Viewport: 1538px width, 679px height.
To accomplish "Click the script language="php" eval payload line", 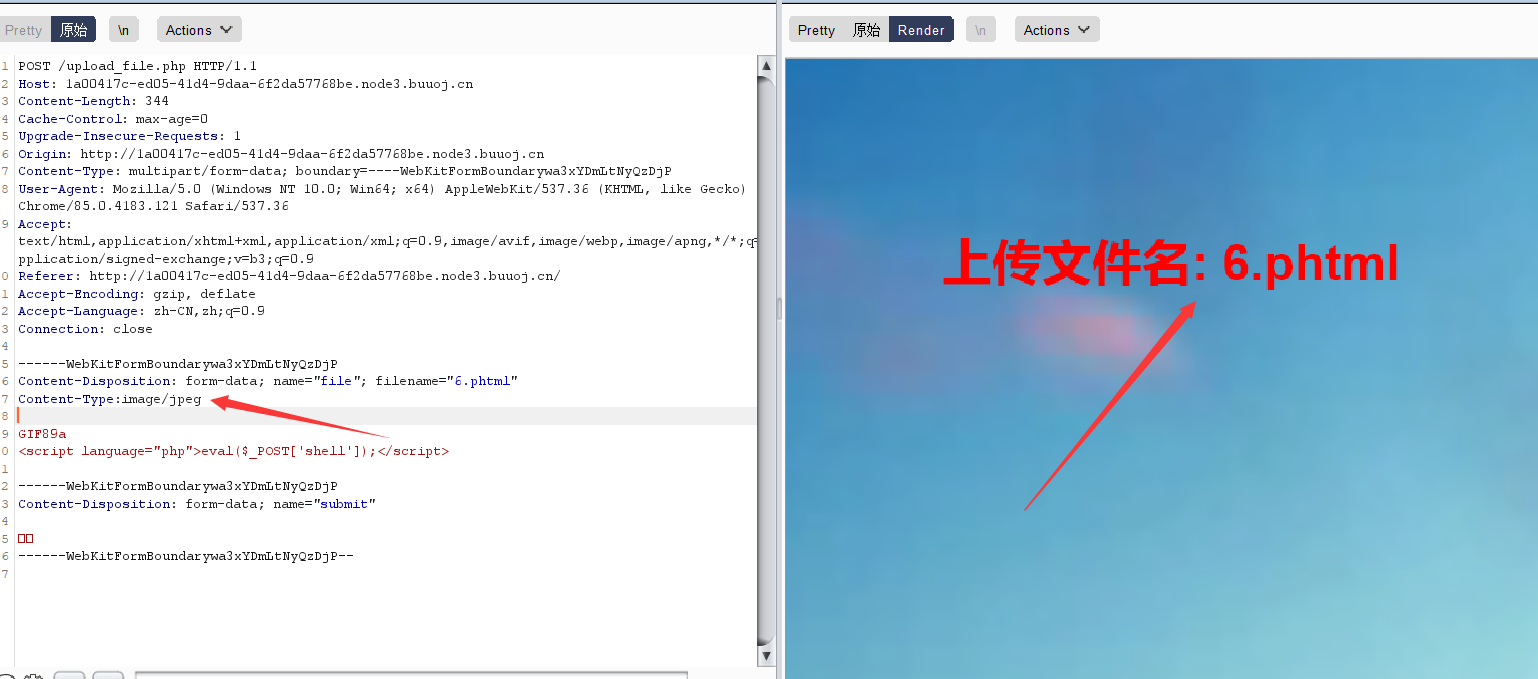I will [234, 451].
